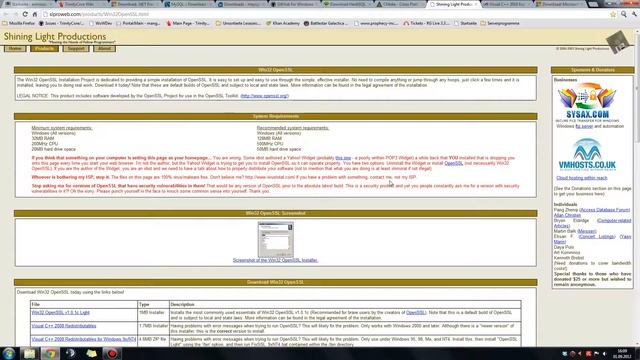Image resolution: width=640 pixels, height=360 pixels.
Task: Open the 'ftp server' sponsor link
Action: point(584,127)
